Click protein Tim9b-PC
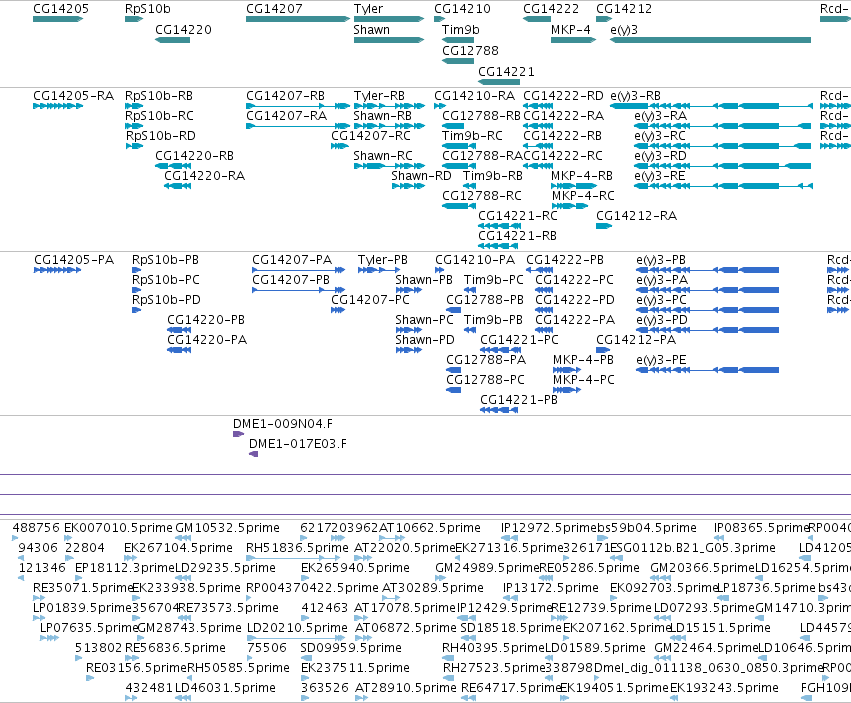 pyautogui.click(x=494, y=280)
